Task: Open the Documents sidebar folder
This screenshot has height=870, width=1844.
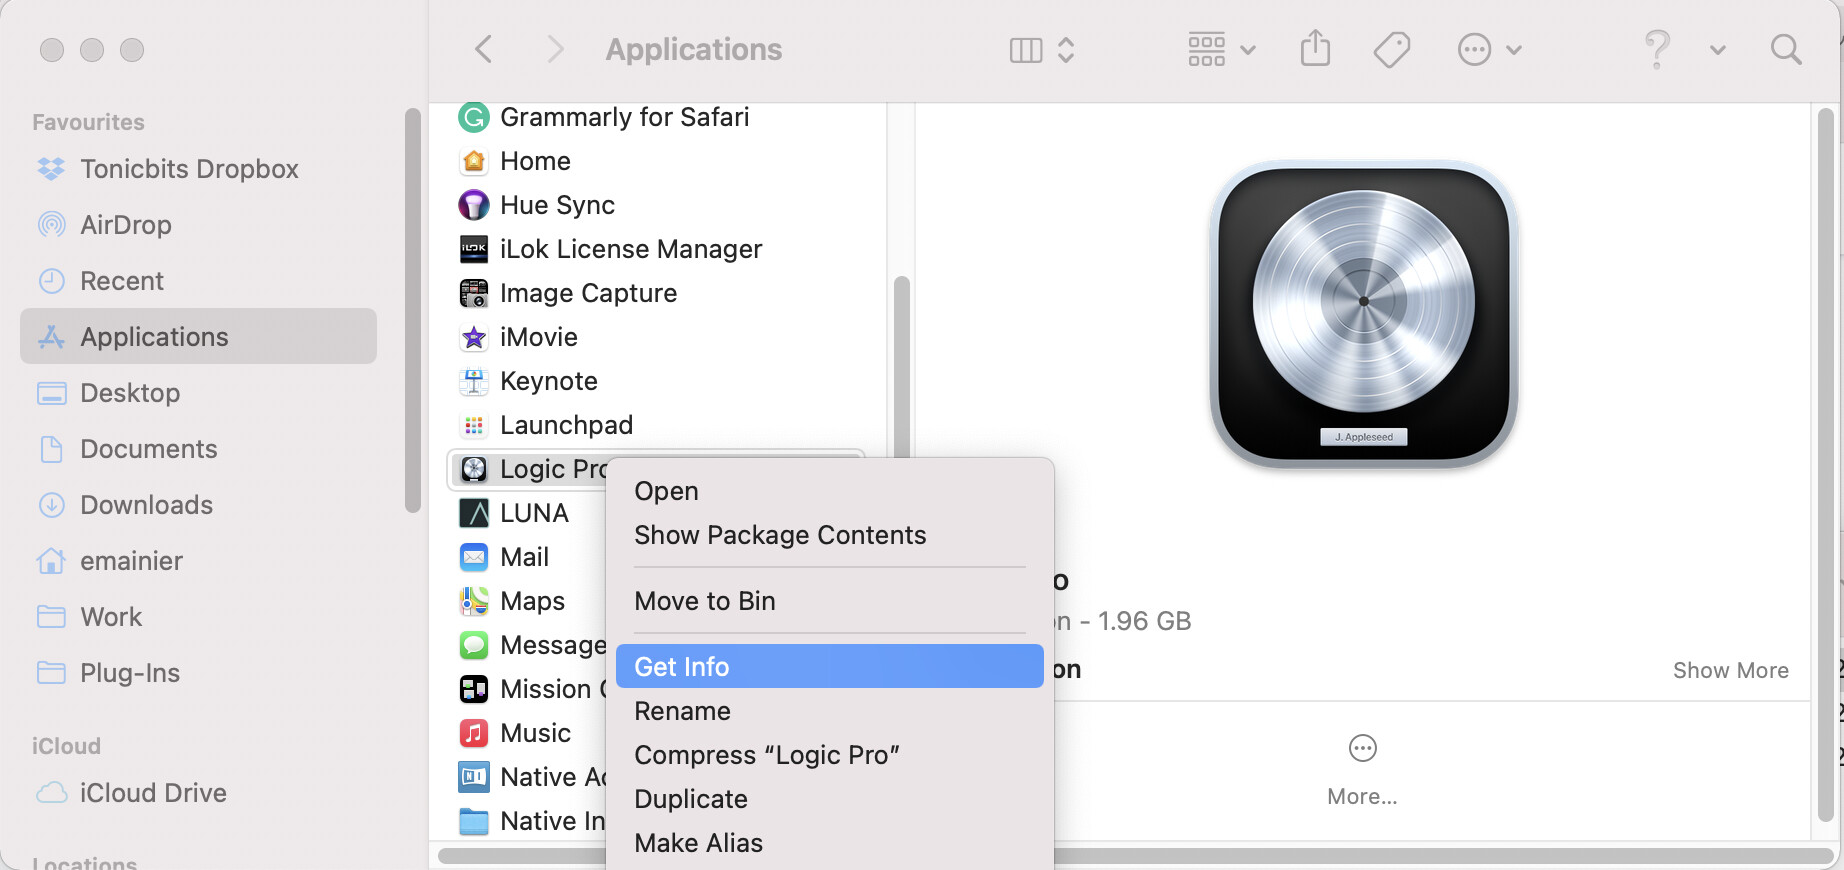Action: point(198,449)
